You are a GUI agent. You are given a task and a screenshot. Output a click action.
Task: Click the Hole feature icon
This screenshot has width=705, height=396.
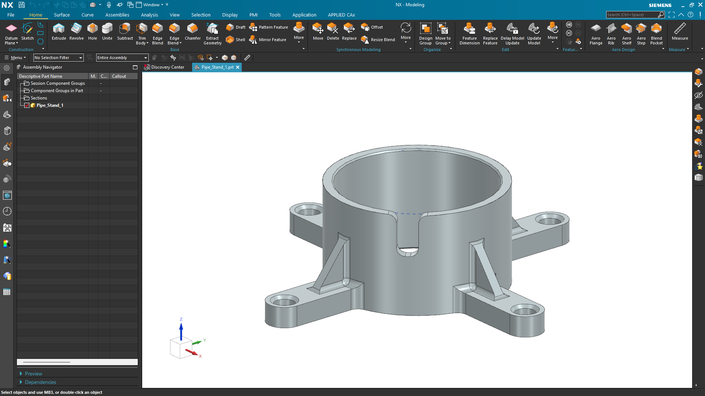[92, 32]
